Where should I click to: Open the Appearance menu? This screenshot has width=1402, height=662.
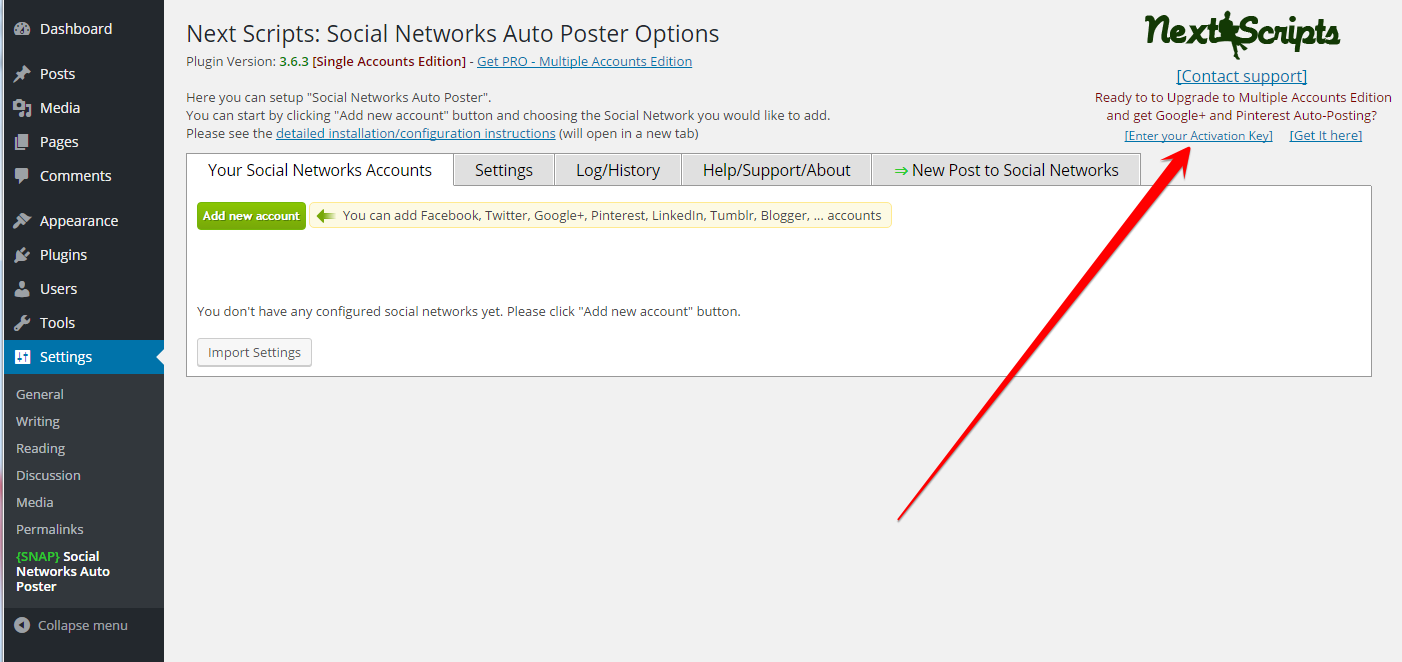tap(79, 221)
